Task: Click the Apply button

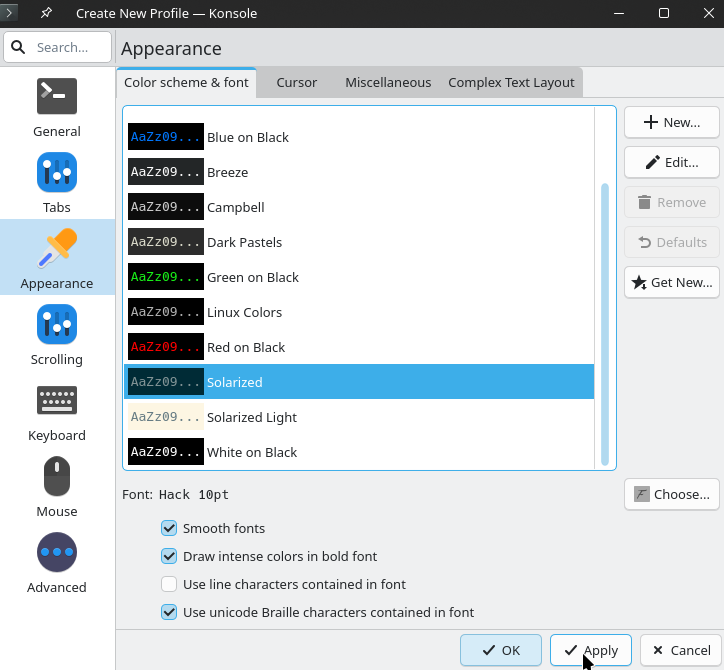Action: 591,650
